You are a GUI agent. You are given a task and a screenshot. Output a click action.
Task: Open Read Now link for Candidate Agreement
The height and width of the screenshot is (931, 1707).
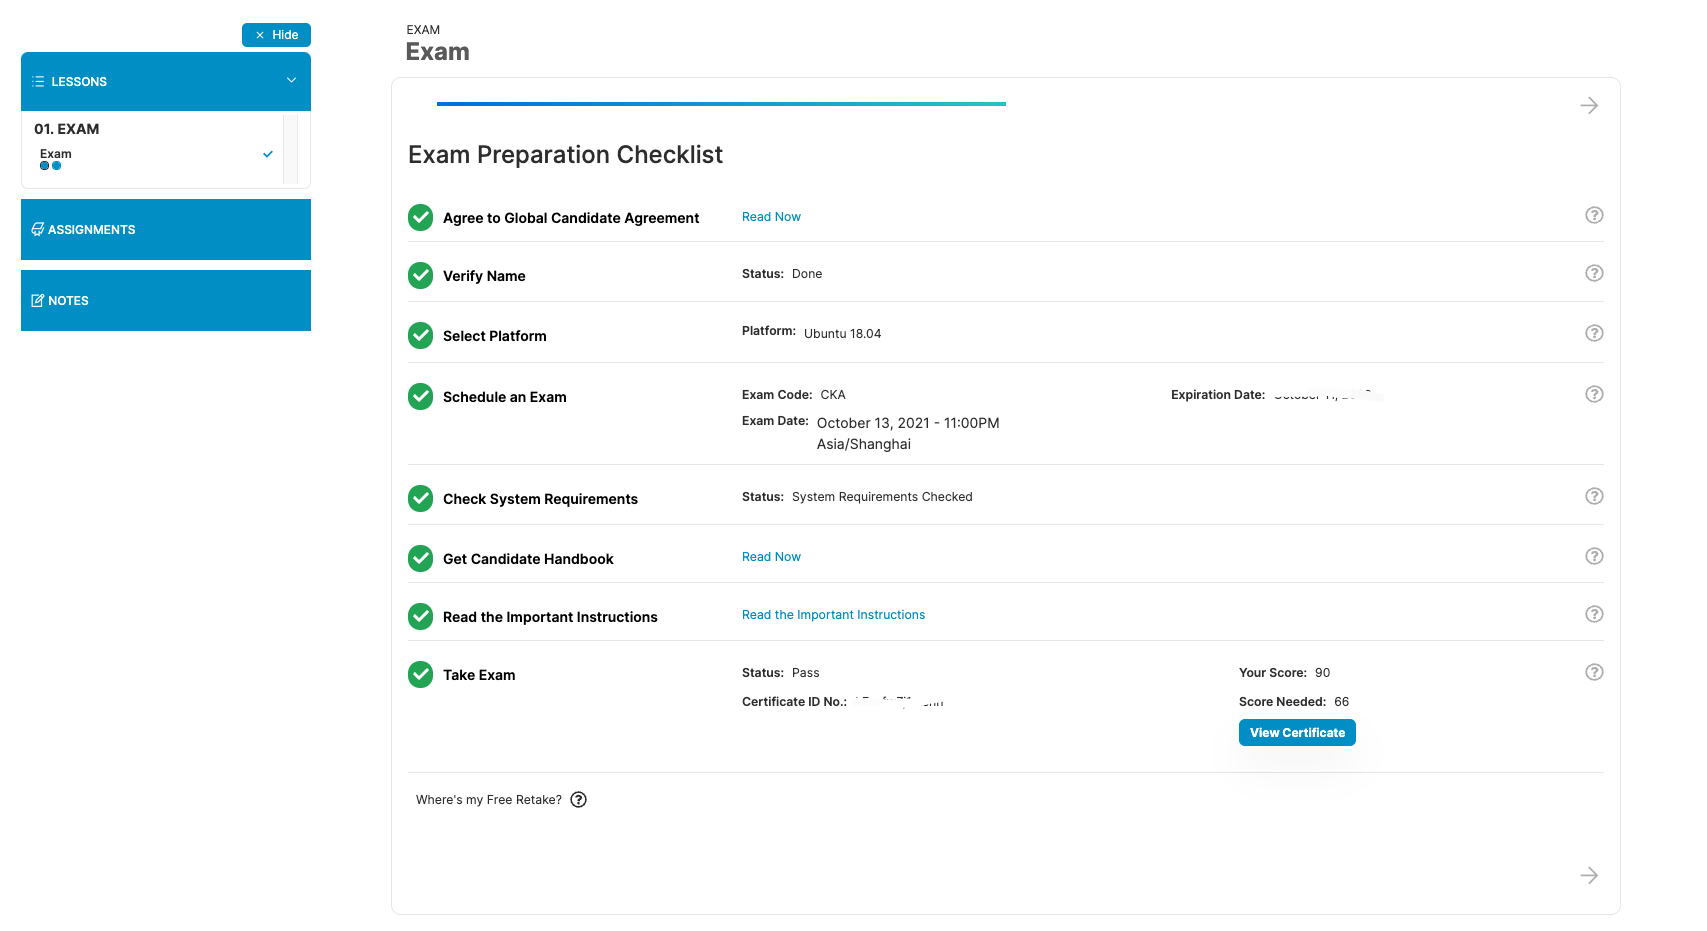coord(771,217)
